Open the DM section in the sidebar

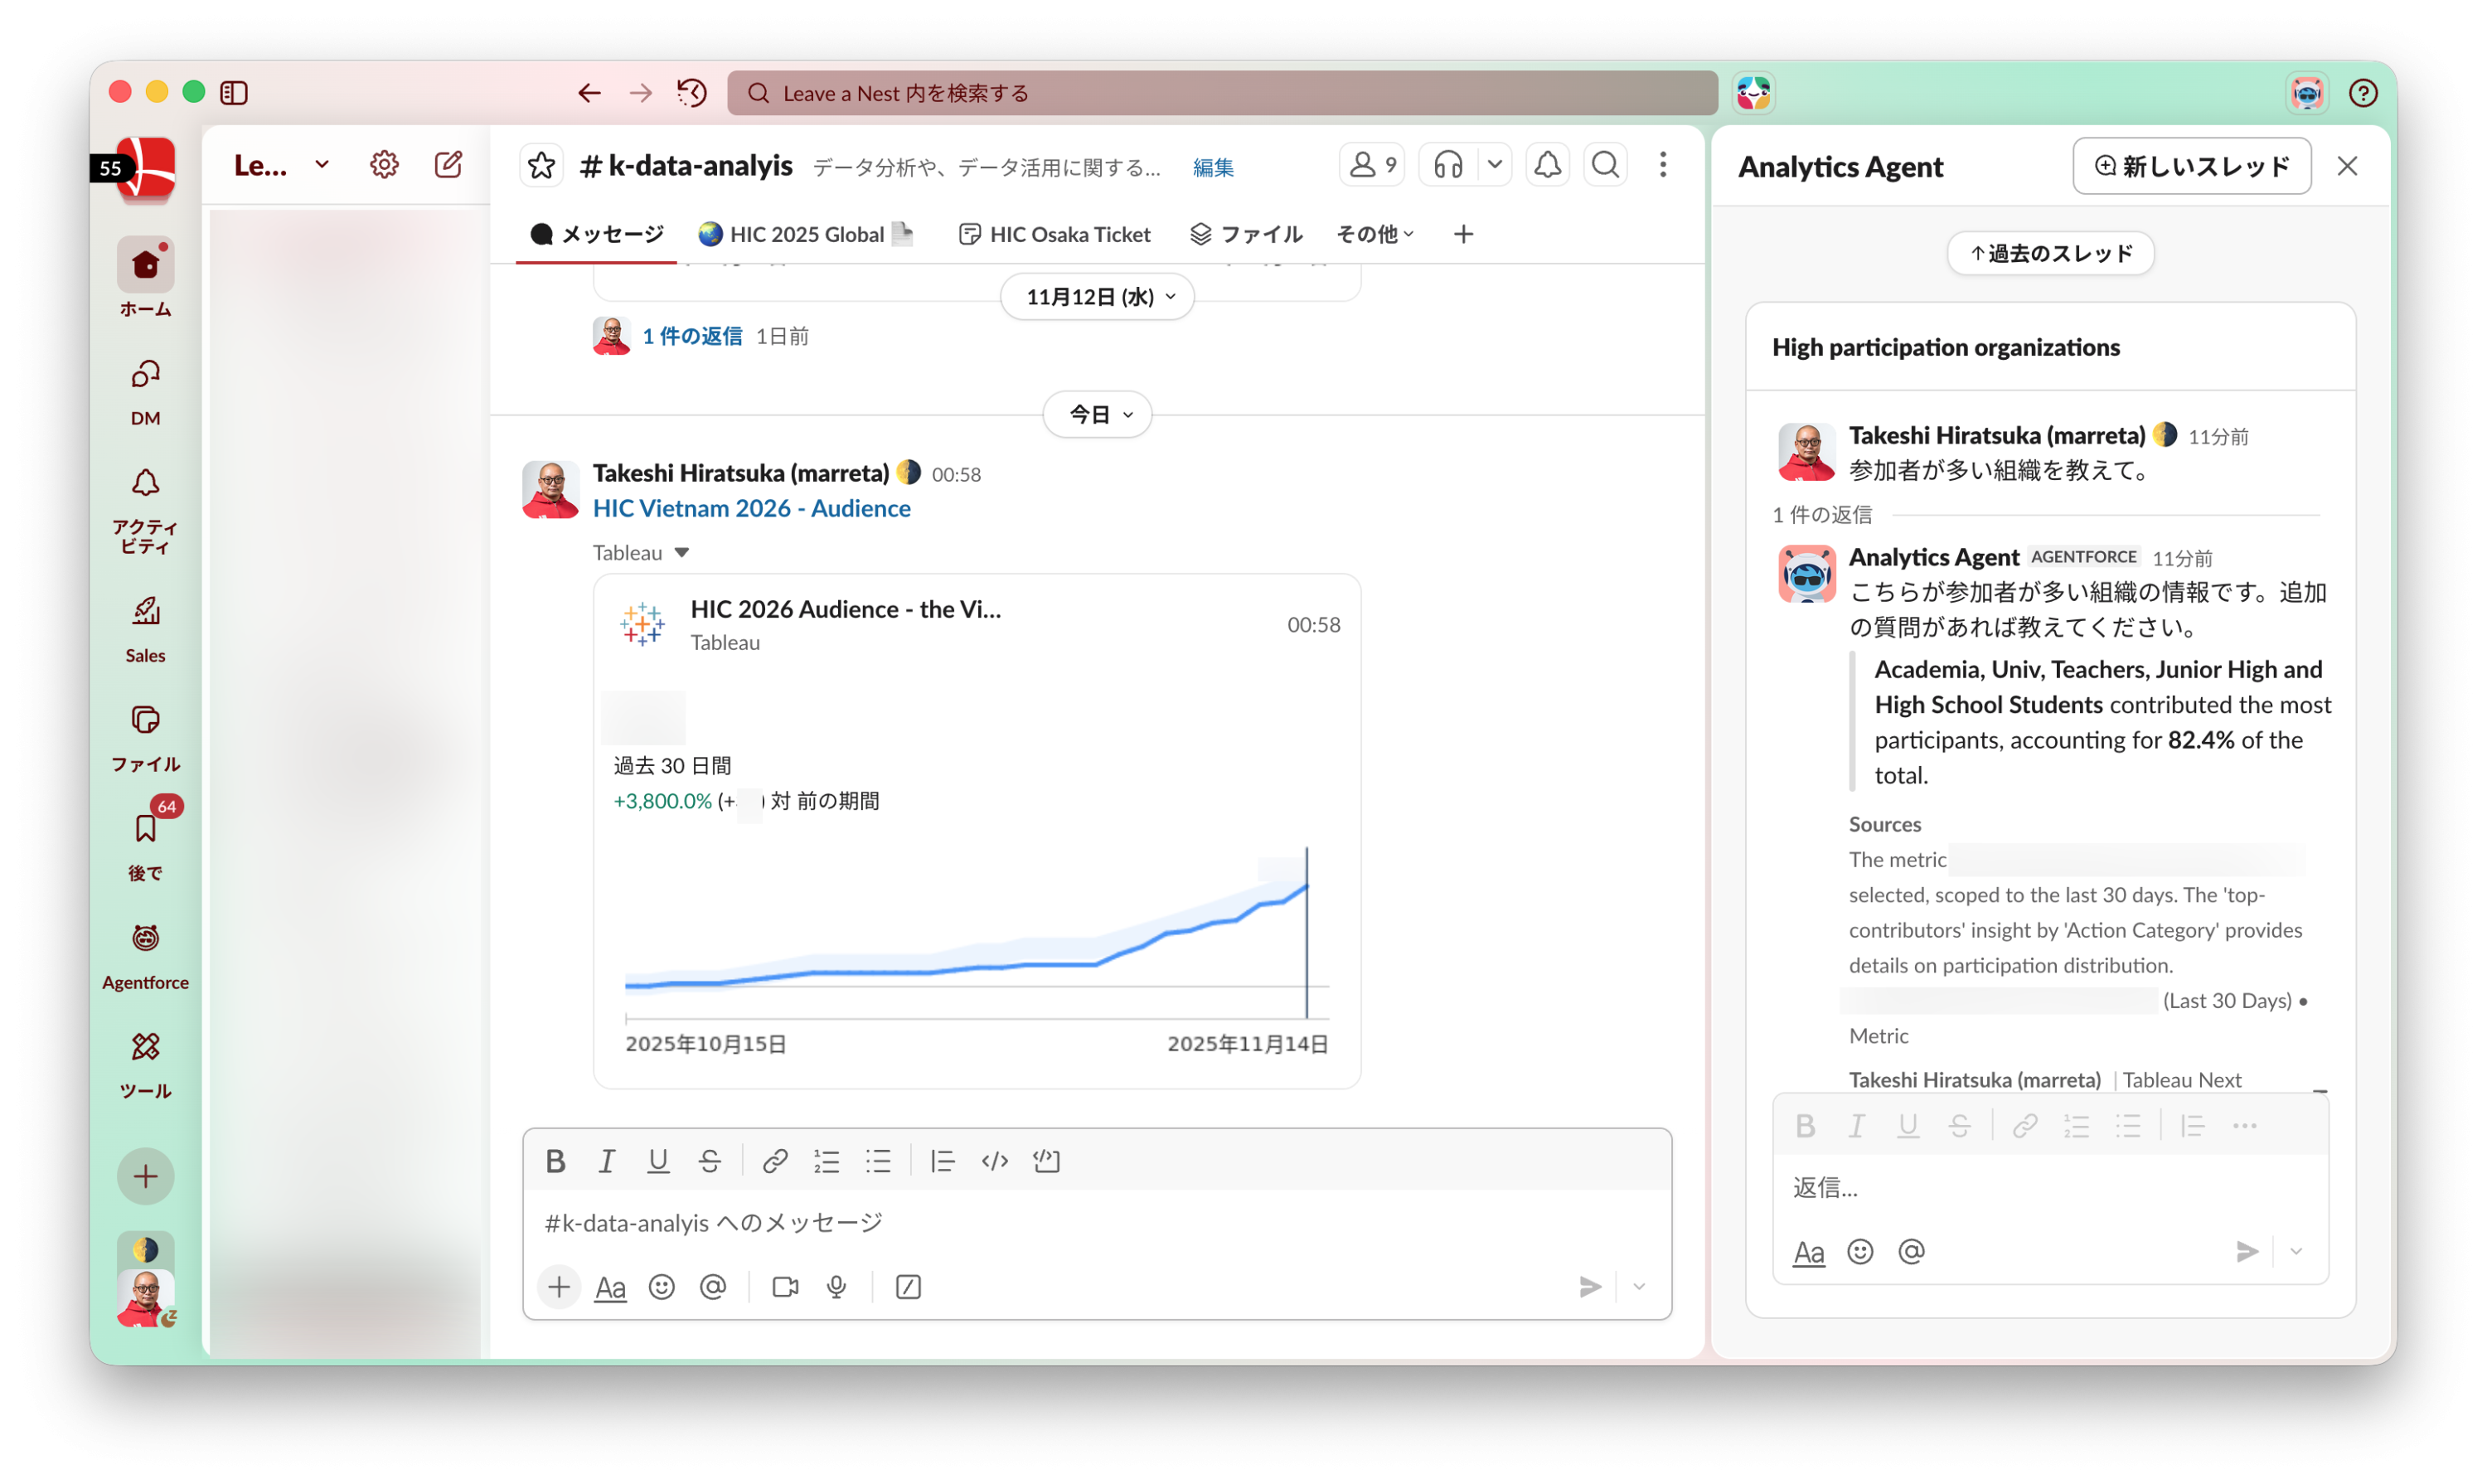(x=145, y=390)
